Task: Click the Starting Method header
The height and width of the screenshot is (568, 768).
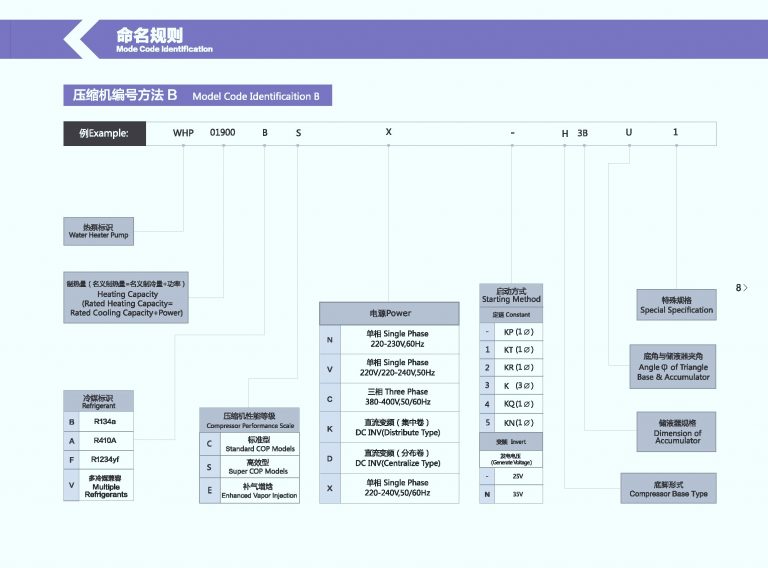Action: [511, 295]
